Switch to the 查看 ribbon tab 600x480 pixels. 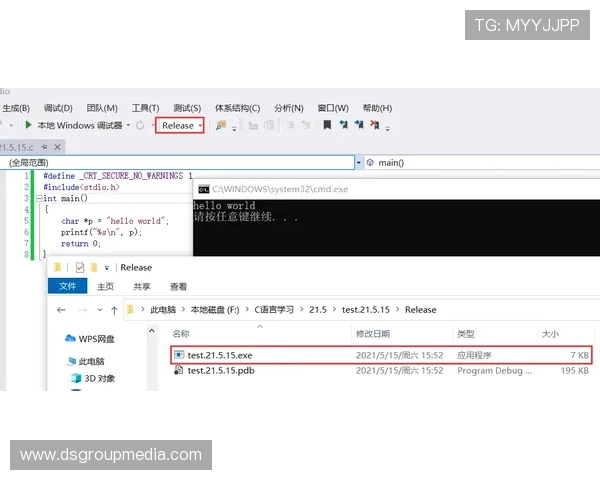coord(178,286)
